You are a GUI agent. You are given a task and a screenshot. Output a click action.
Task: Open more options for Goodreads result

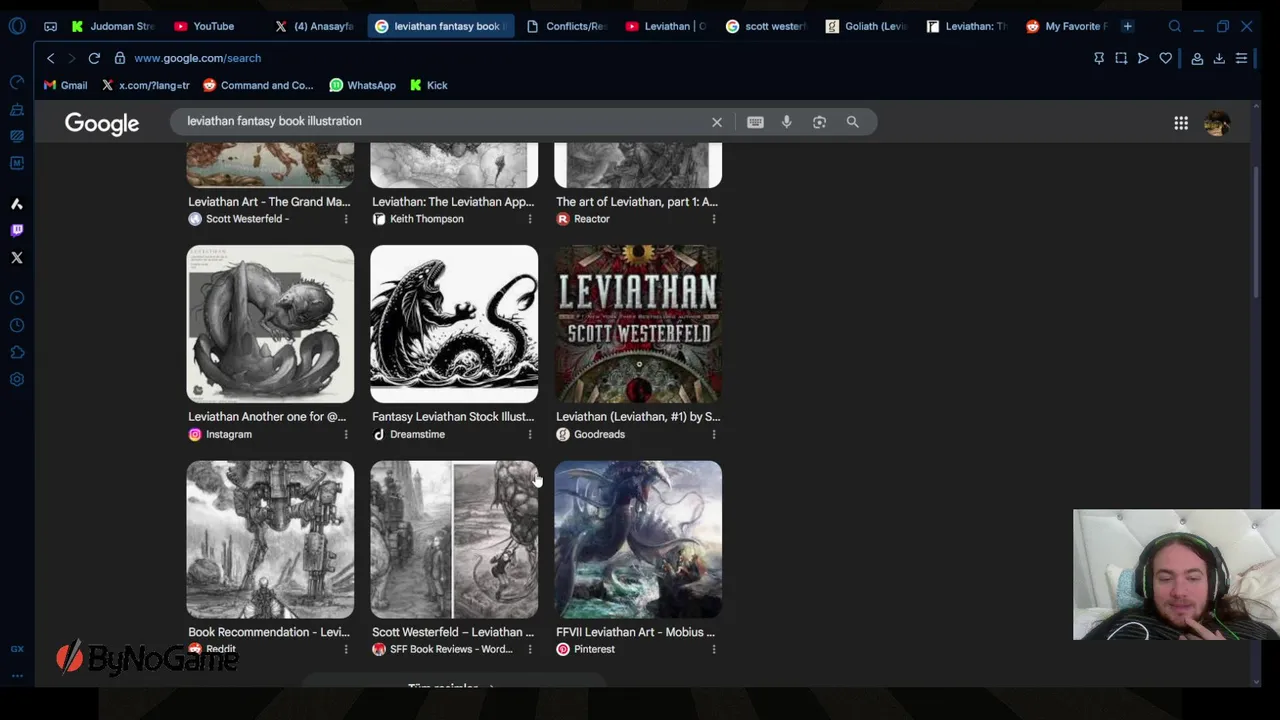coord(713,434)
